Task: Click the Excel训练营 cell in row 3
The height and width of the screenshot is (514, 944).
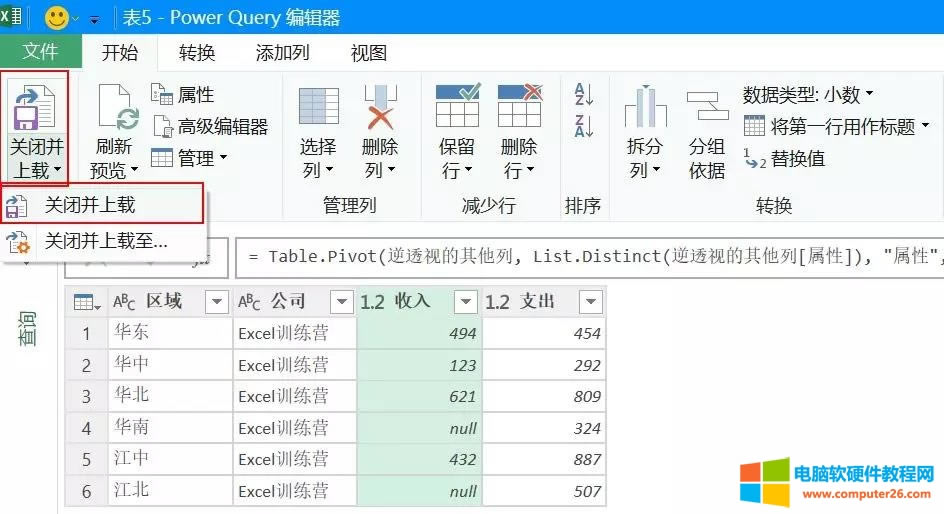Action: coord(295,396)
